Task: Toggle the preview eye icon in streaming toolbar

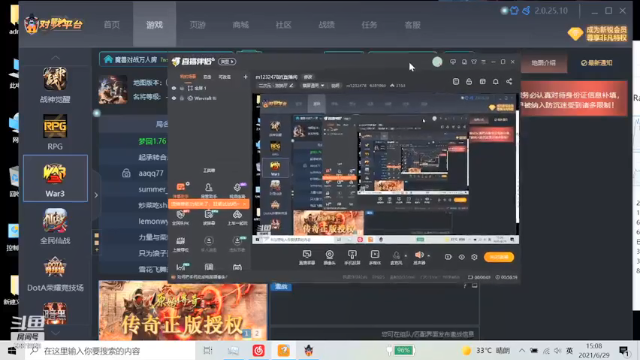Action: [x=461, y=257]
